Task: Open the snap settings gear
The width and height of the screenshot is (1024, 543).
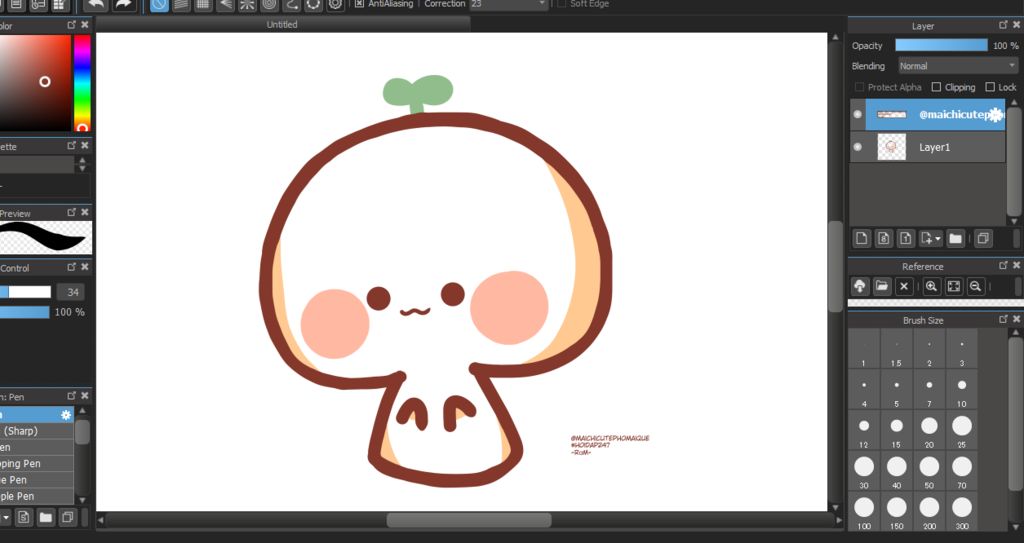Action: click(336, 5)
